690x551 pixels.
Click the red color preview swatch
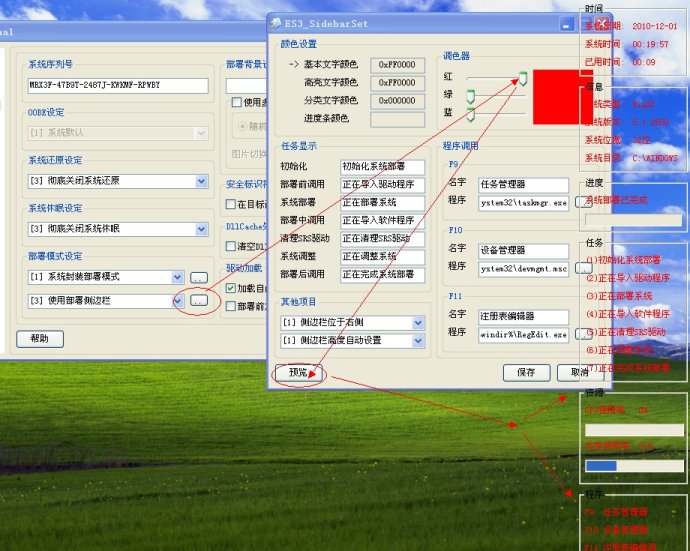click(562, 97)
